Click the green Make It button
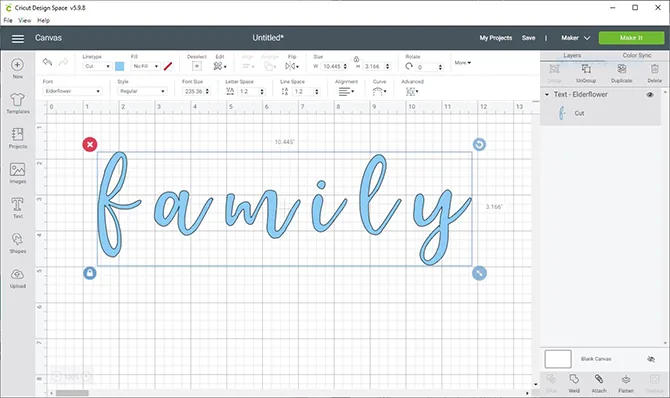 click(631, 38)
